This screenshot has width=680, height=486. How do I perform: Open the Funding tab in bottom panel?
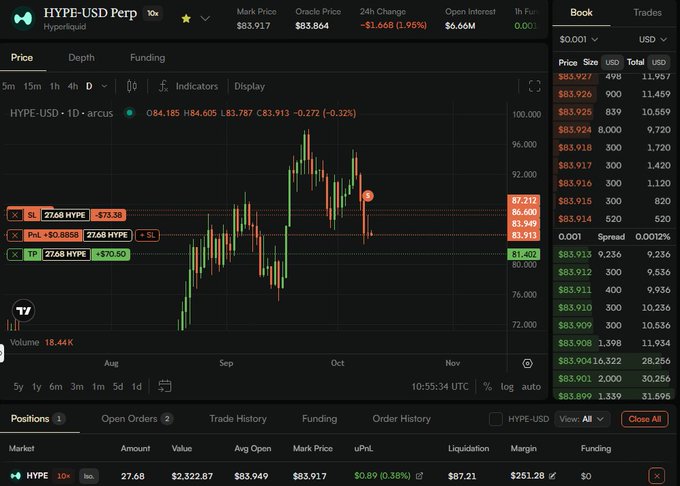(319, 419)
